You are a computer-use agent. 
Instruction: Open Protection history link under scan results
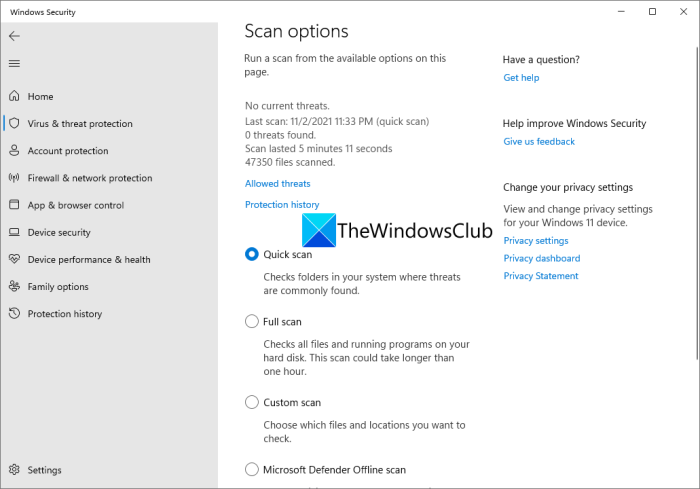pos(282,205)
